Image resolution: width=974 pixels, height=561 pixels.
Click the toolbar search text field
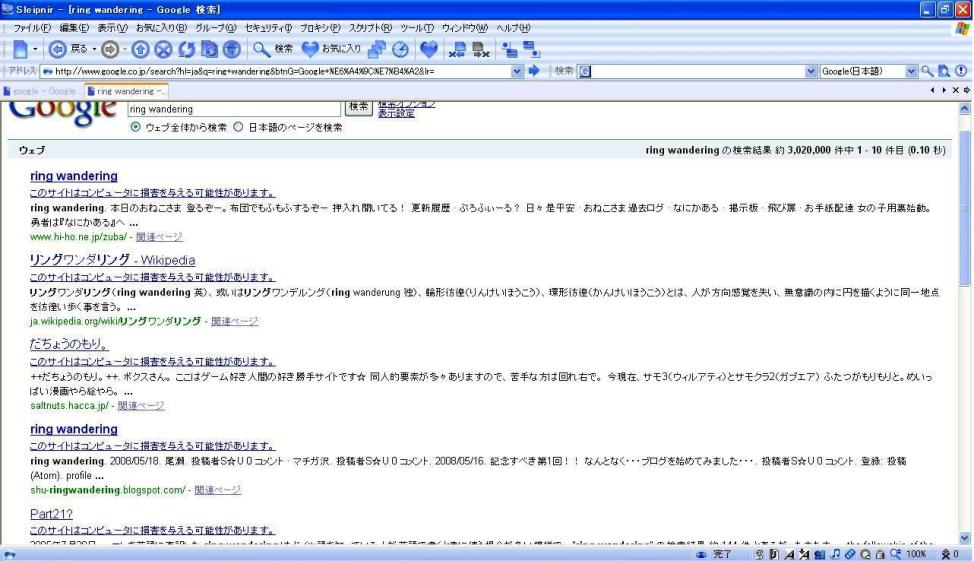pyautogui.click(x=696, y=71)
